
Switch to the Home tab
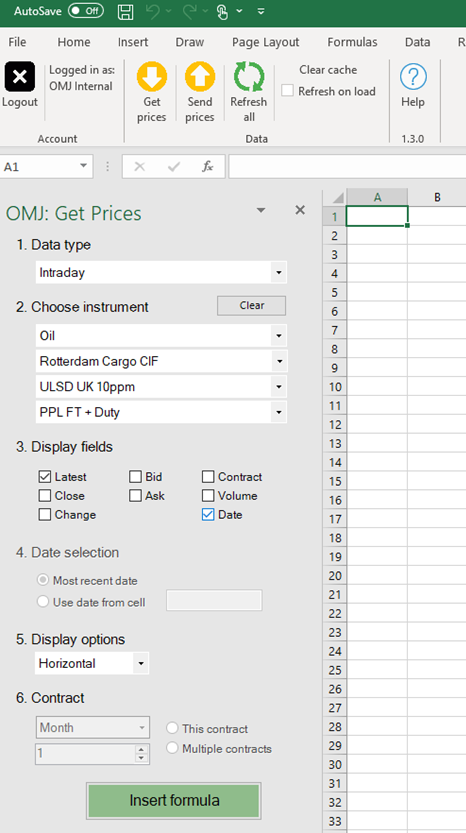74,42
